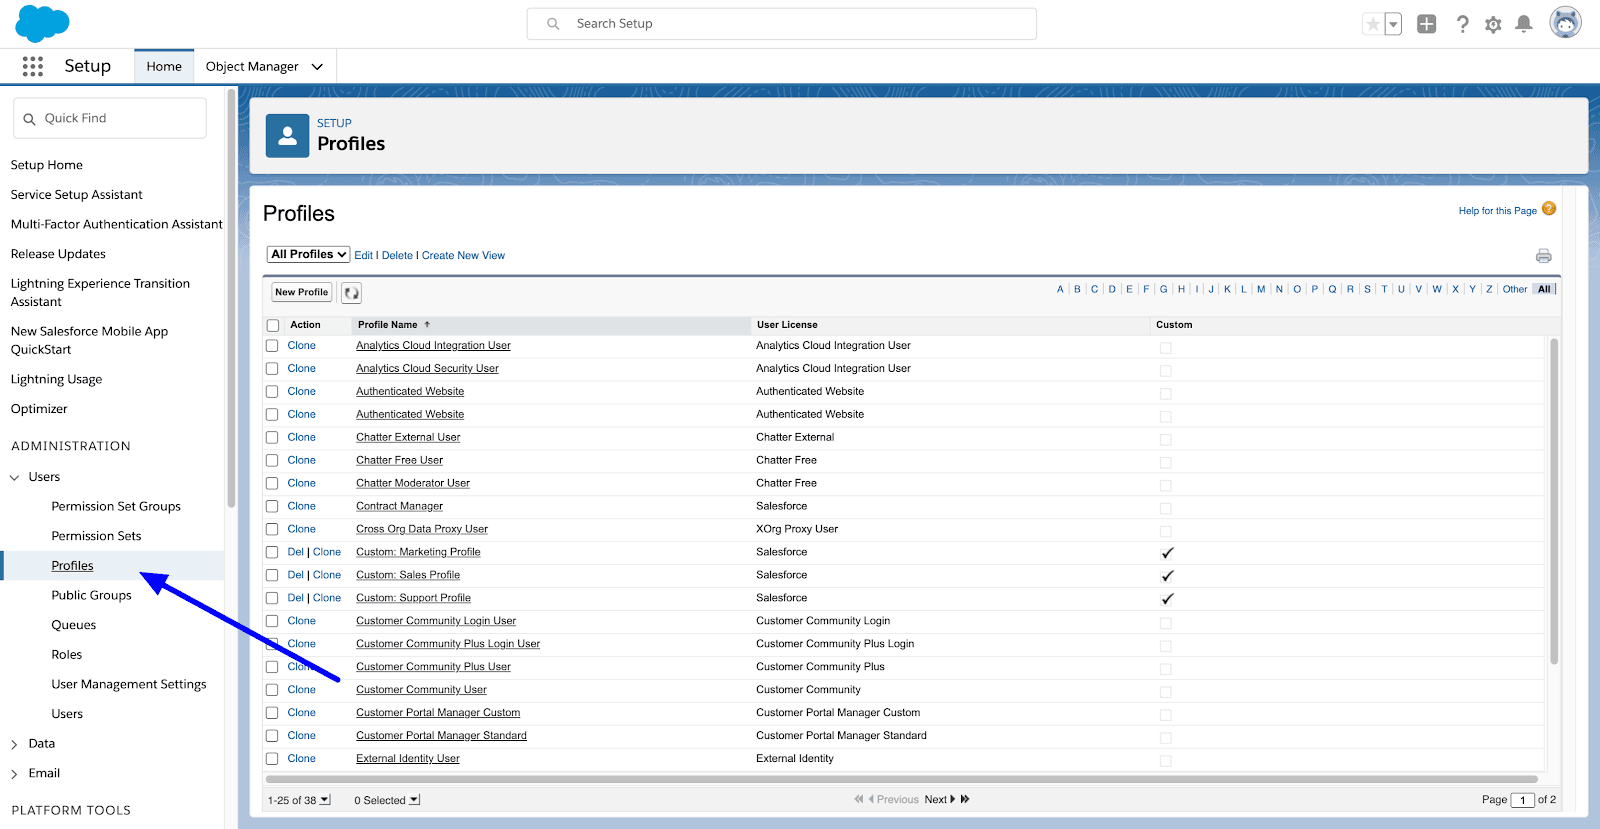Screen dimensions: 1600x829
Task: Collapse the Users tree section
Action: (15, 478)
